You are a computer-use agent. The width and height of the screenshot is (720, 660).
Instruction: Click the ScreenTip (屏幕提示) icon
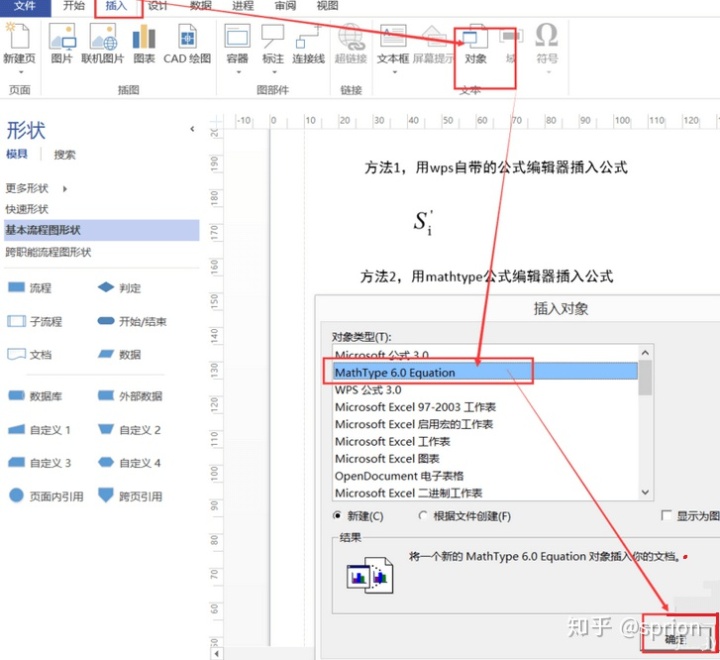pos(433,37)
